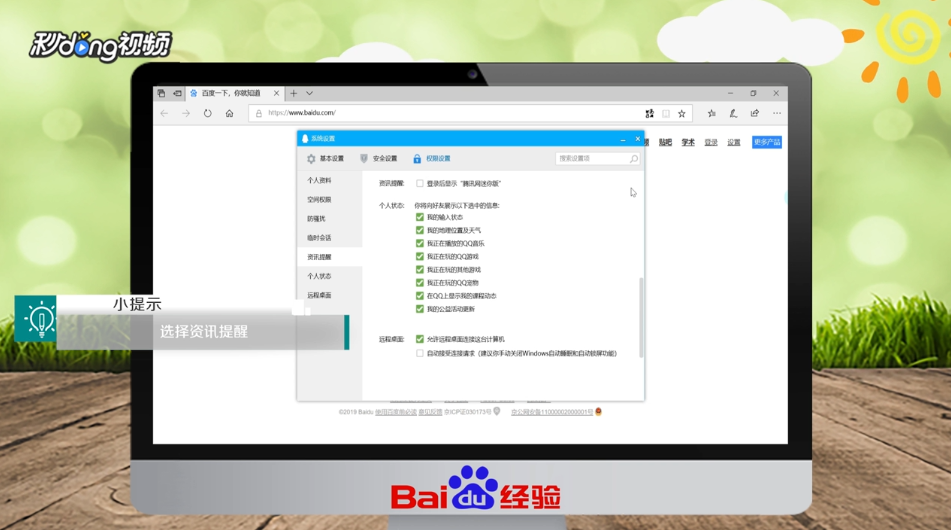The height and width of the screenshot is (530, 951).
Task: Open Baidu 学术 link
Action: (x=688, y=143)
